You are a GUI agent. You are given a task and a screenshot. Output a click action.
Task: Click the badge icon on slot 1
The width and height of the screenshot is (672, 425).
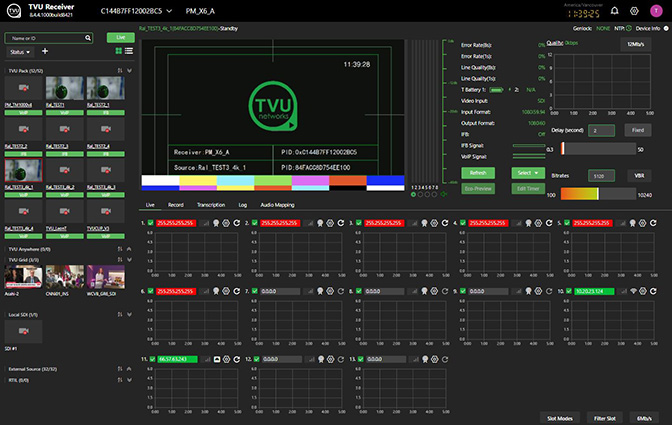[216, 223]
